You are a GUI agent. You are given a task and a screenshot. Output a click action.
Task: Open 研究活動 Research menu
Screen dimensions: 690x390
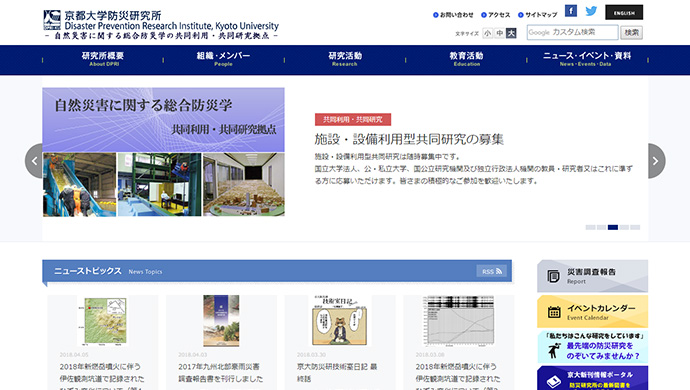pos(345,59)
